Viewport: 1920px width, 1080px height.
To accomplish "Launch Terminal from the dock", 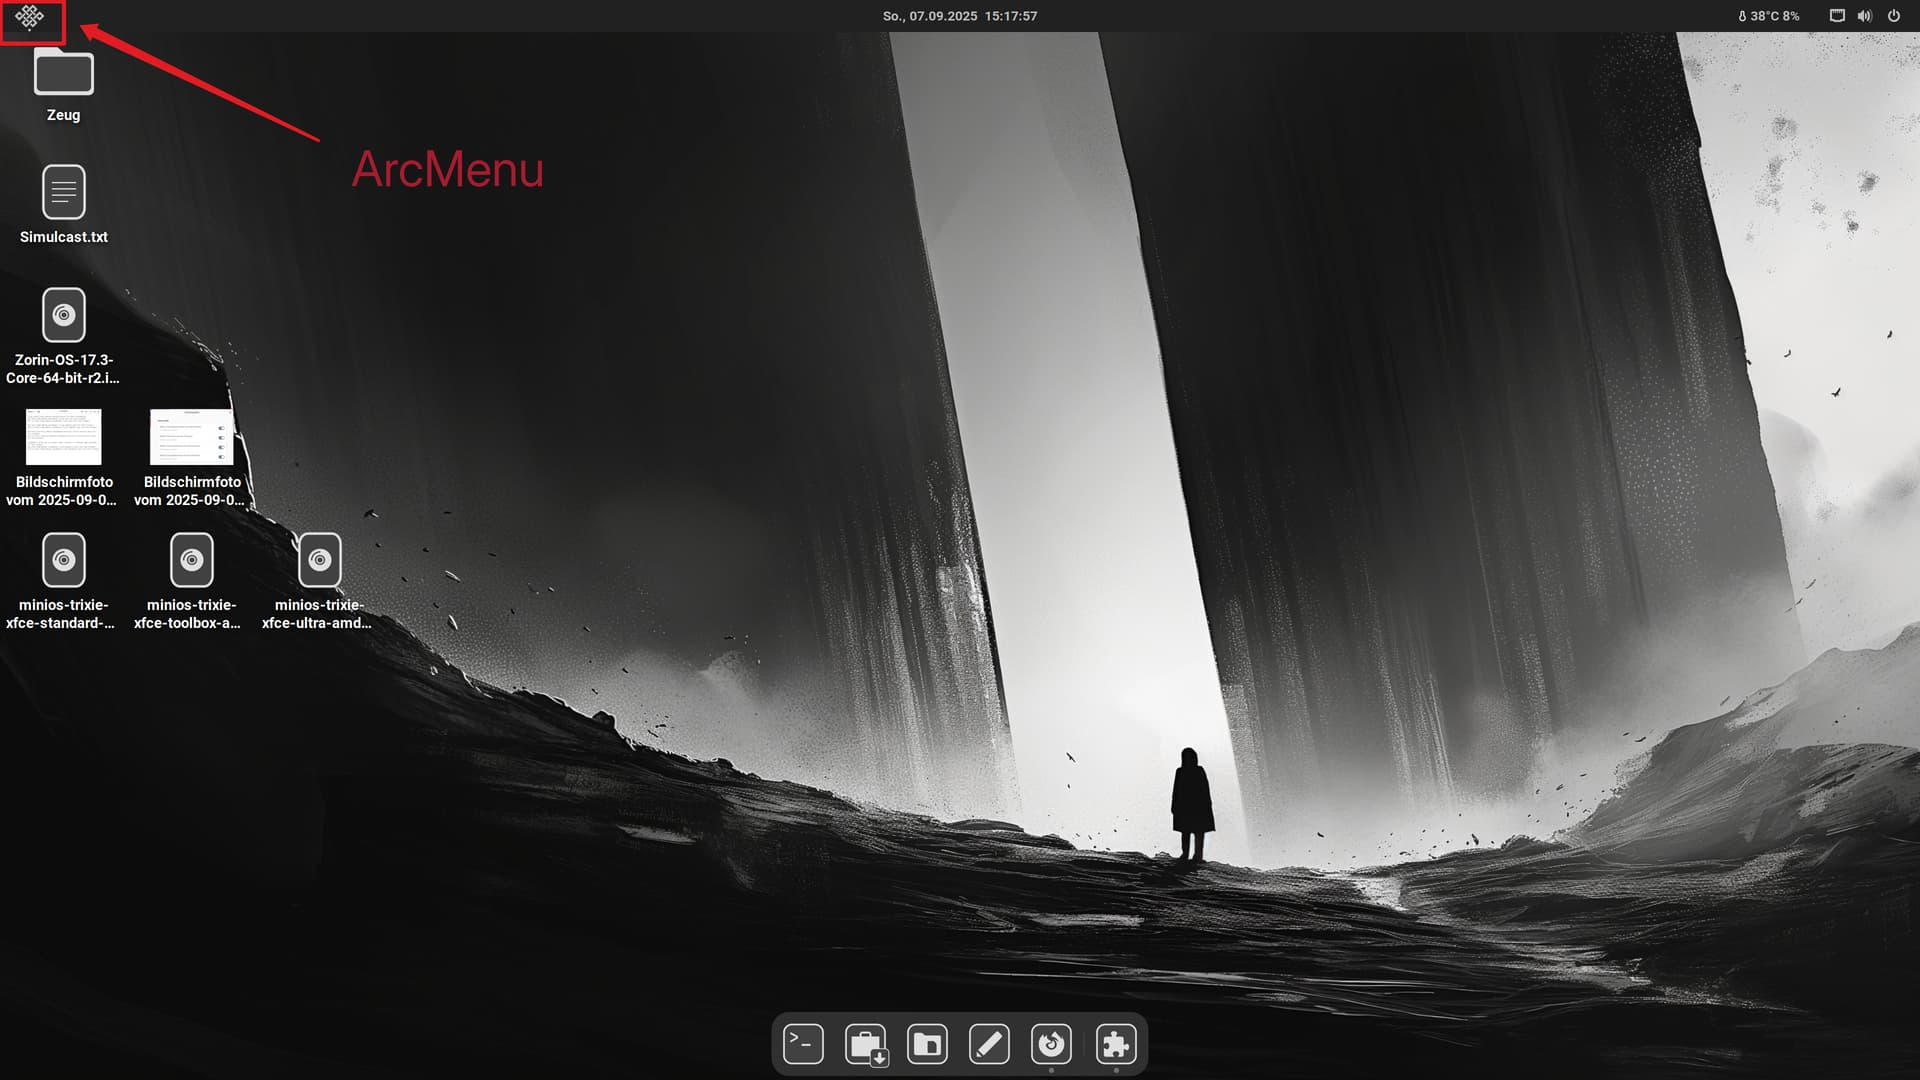I will 803,1044.
